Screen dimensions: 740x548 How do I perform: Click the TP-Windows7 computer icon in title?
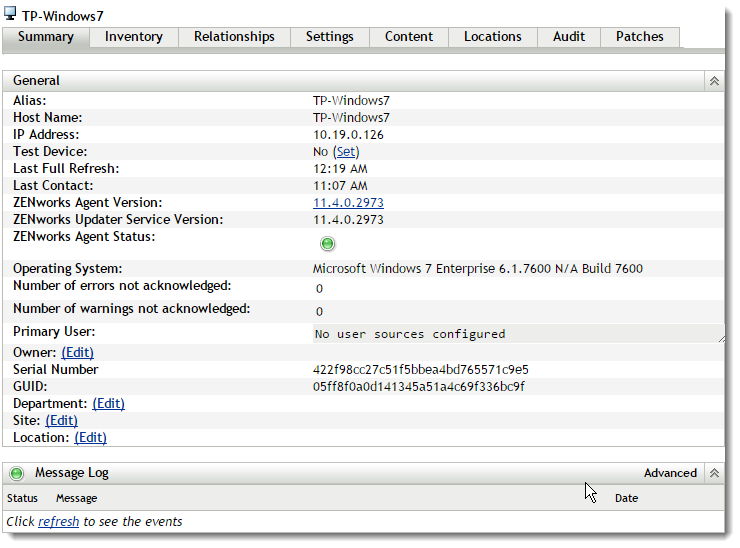[10, 14]
